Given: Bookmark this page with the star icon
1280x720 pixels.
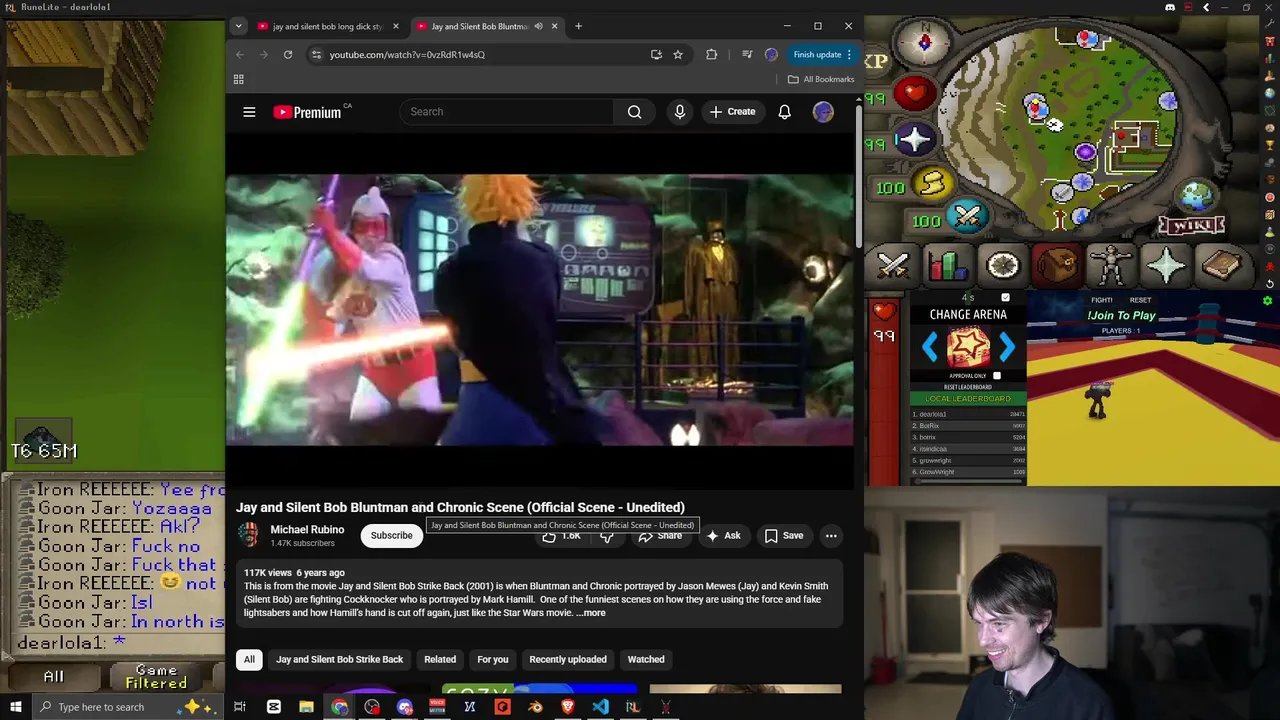Looking at the screenshot, I should point(678,54).
